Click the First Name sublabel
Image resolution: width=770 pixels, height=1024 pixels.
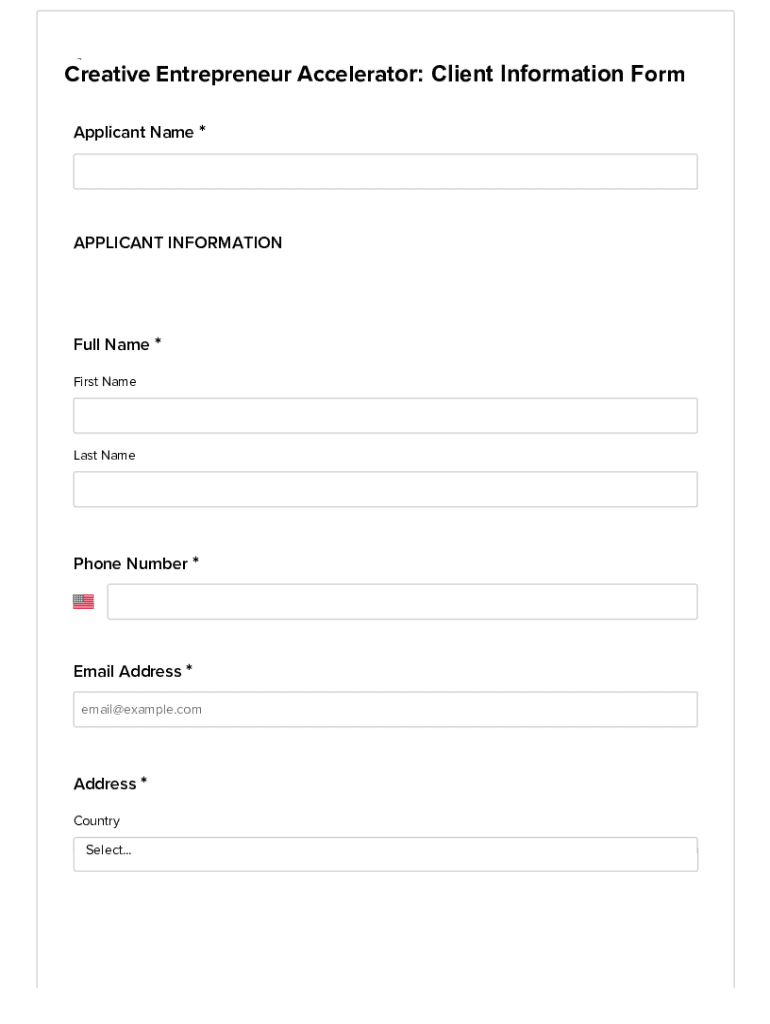coord(105,382)
